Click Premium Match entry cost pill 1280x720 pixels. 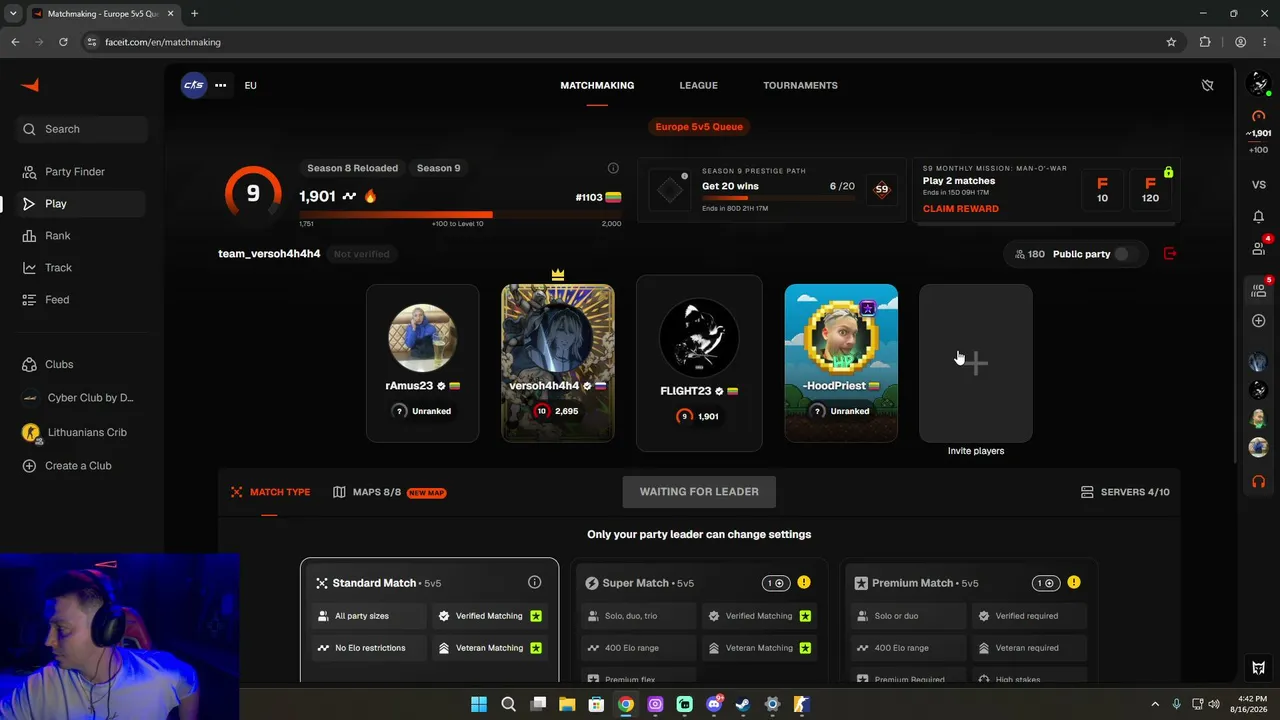pyautogui.click(x=1046, y=583)
